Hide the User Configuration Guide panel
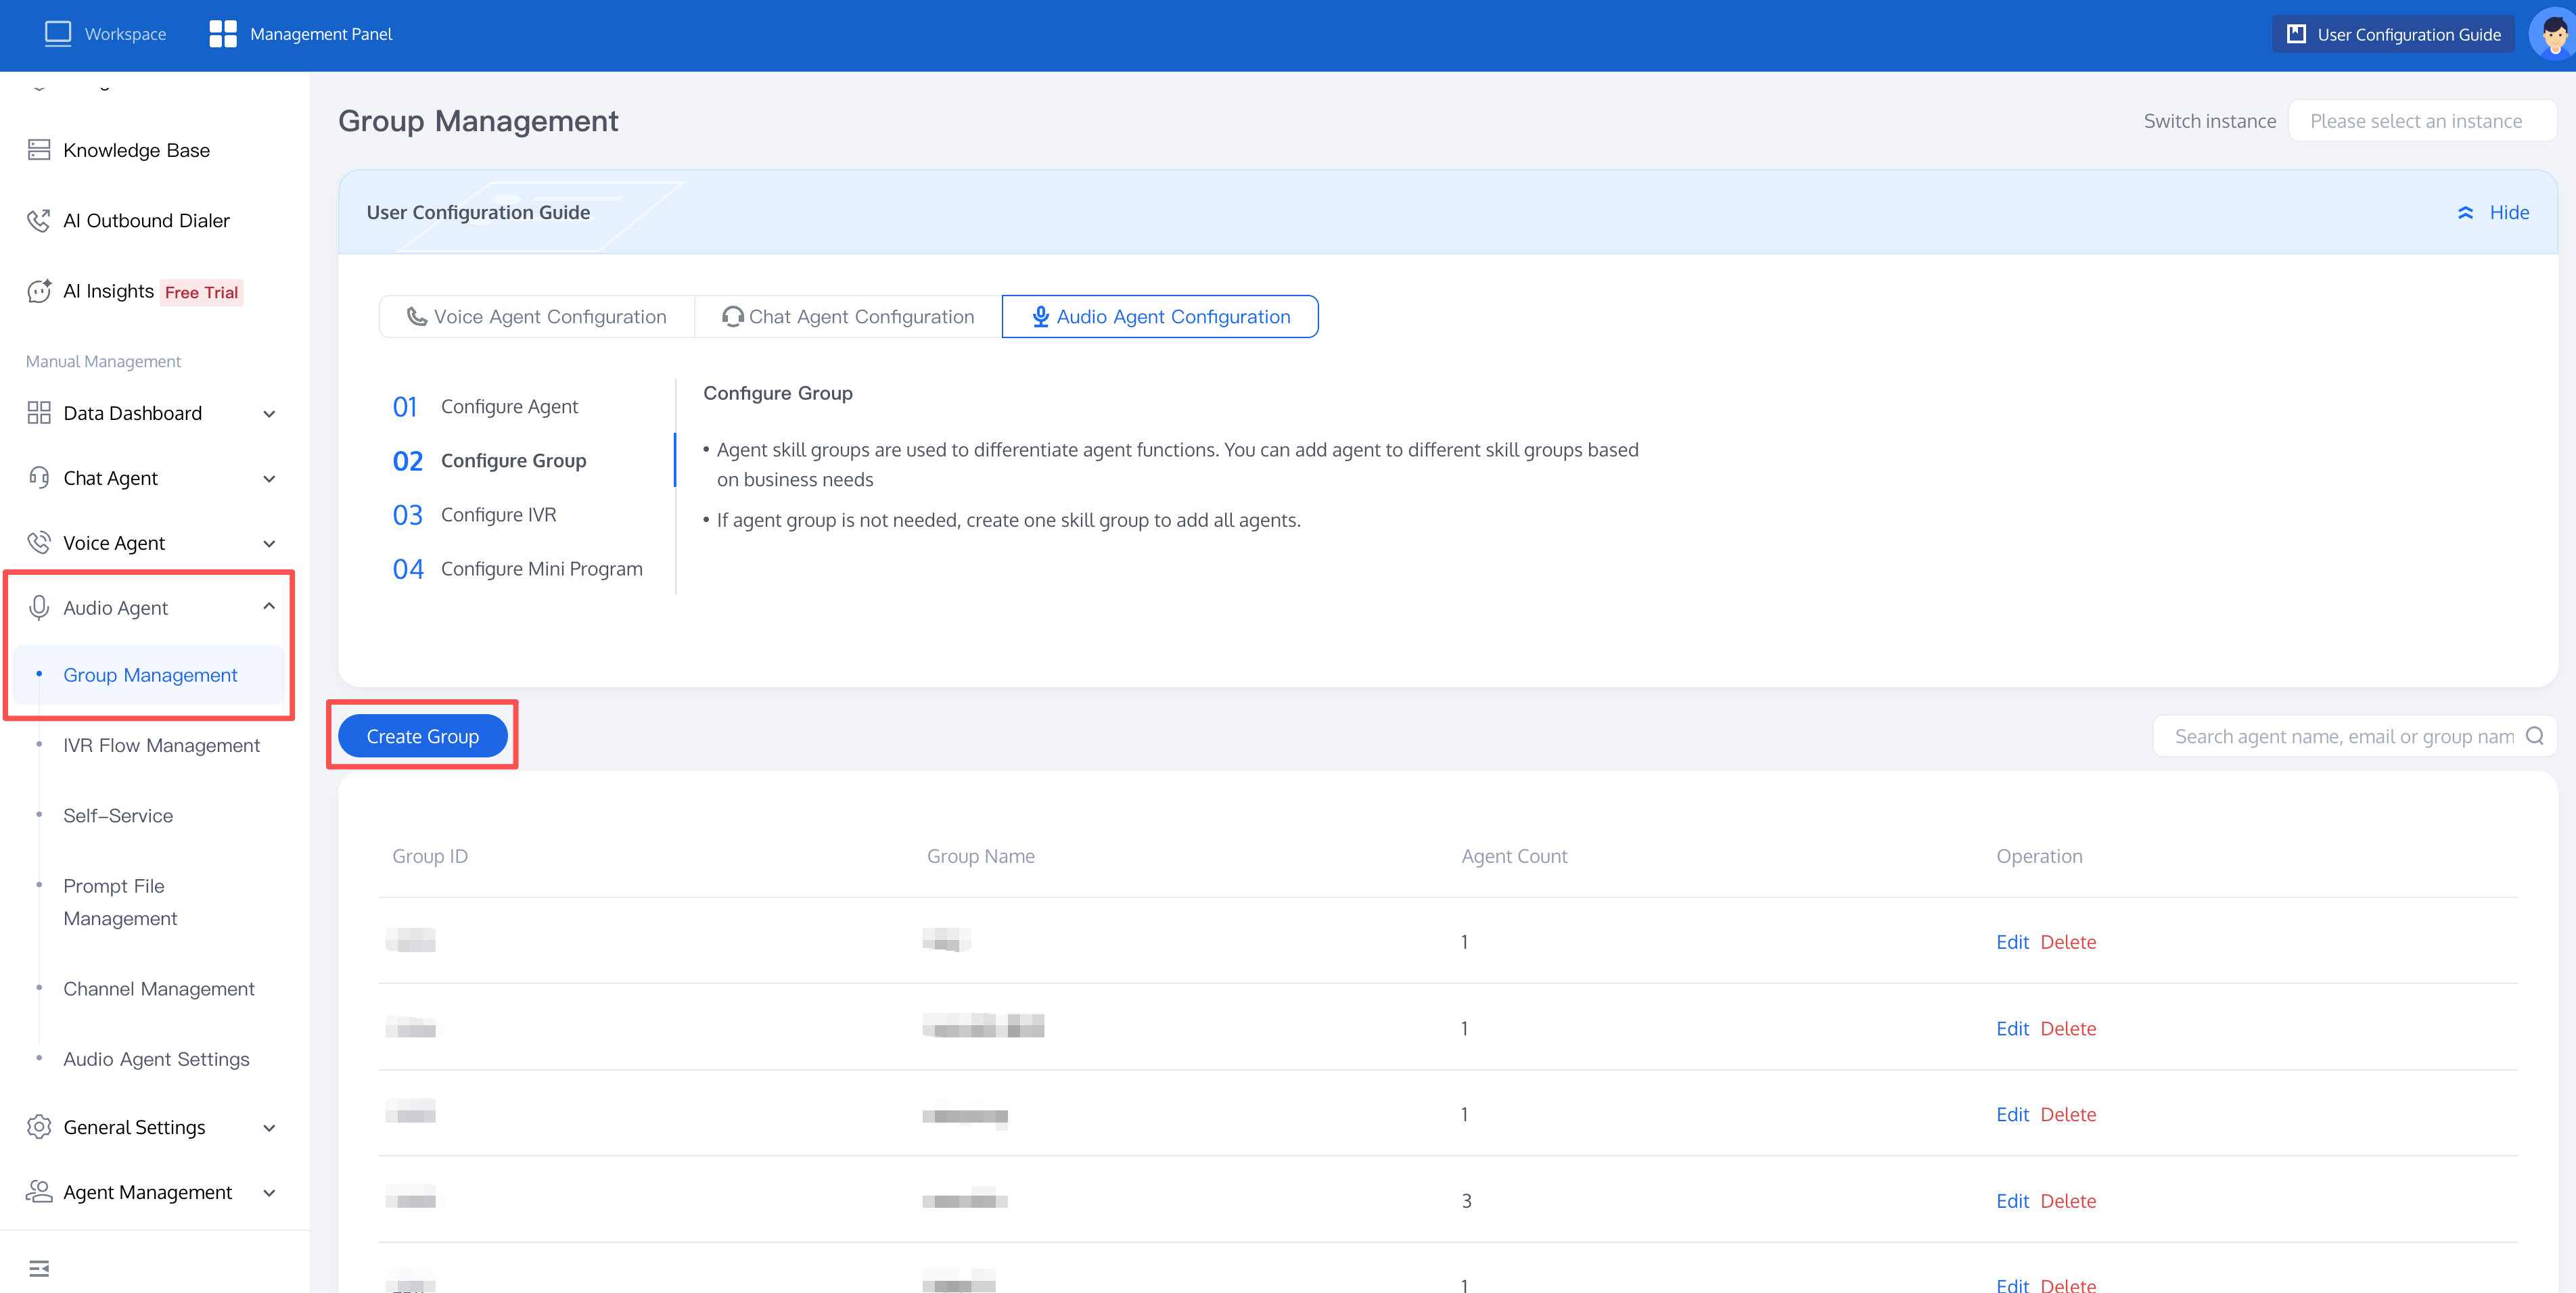The width and height of the screenshot is (2576, 1293). coord(2493,212)
